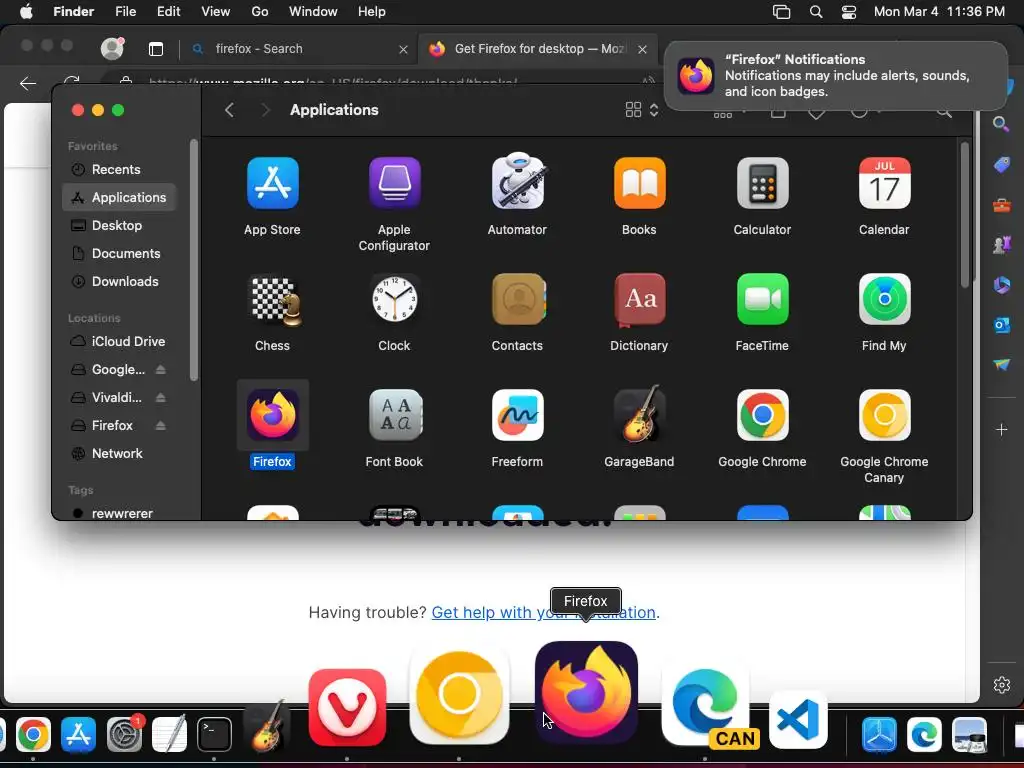The width and height of the screenshot is (1024, 768).
Task: Open Spotlight search in menu bar
Action: (x=816, y=12)
